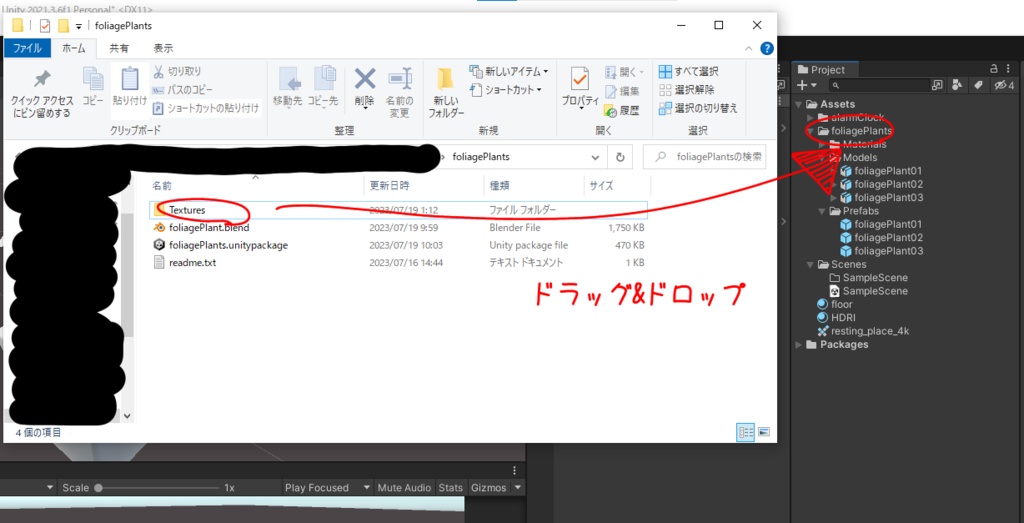Screen dimensions: 1024x523
Task: Toggle the Unity Project panel lock
Action: pos(994,69)
